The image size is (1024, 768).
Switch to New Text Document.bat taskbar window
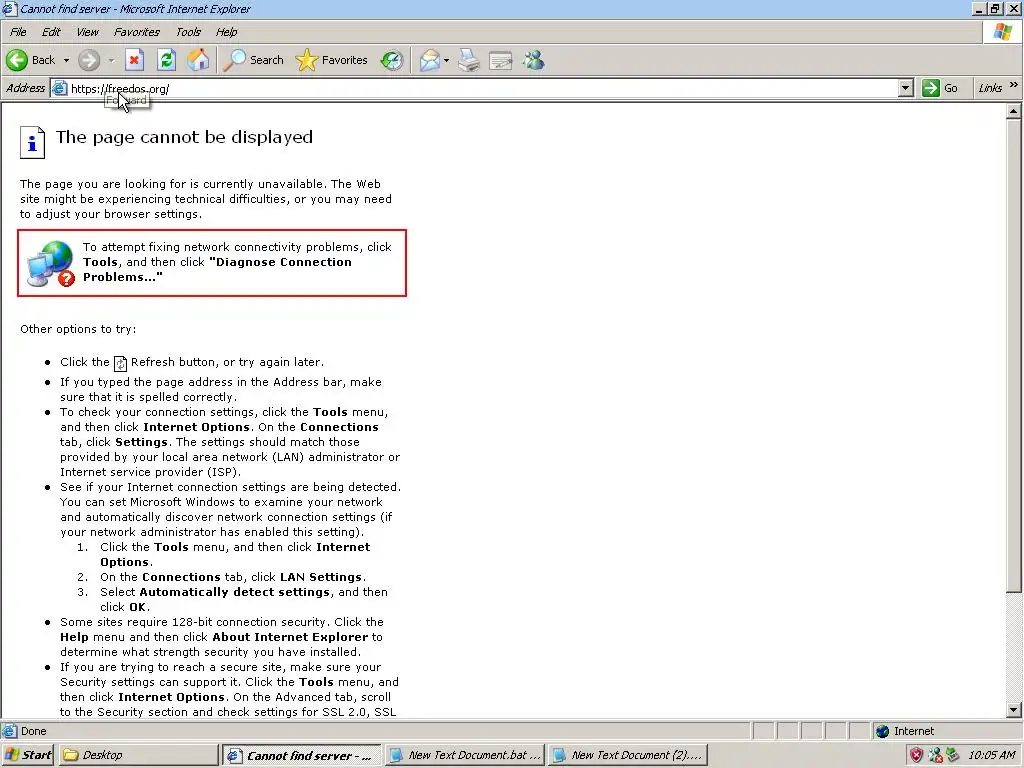pos(464,755)
